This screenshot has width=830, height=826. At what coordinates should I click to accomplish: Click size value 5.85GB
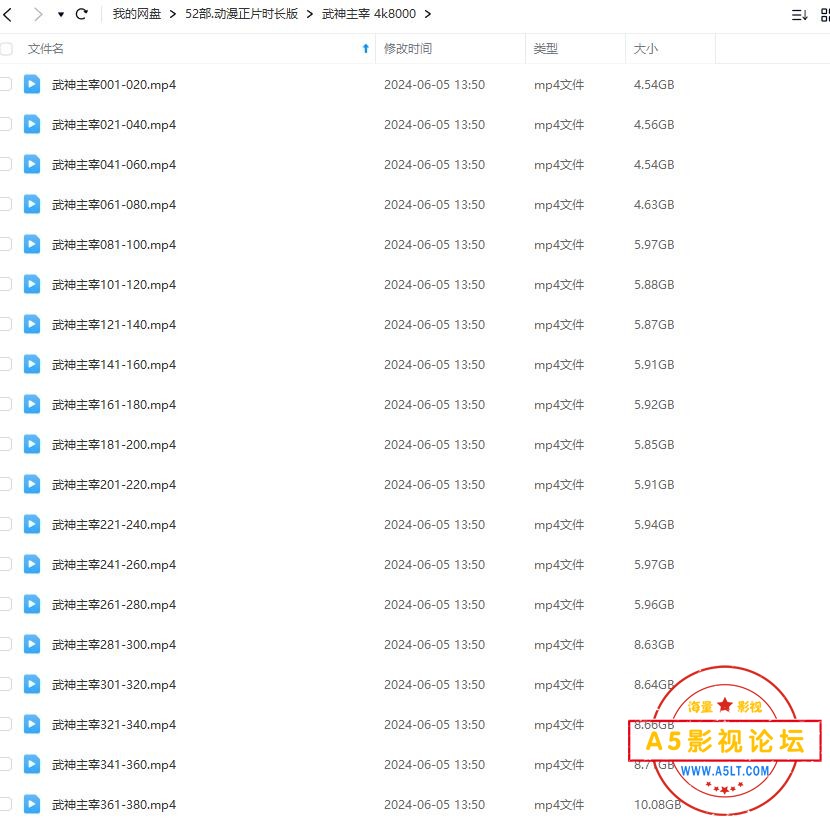click(x=654, y=445)
